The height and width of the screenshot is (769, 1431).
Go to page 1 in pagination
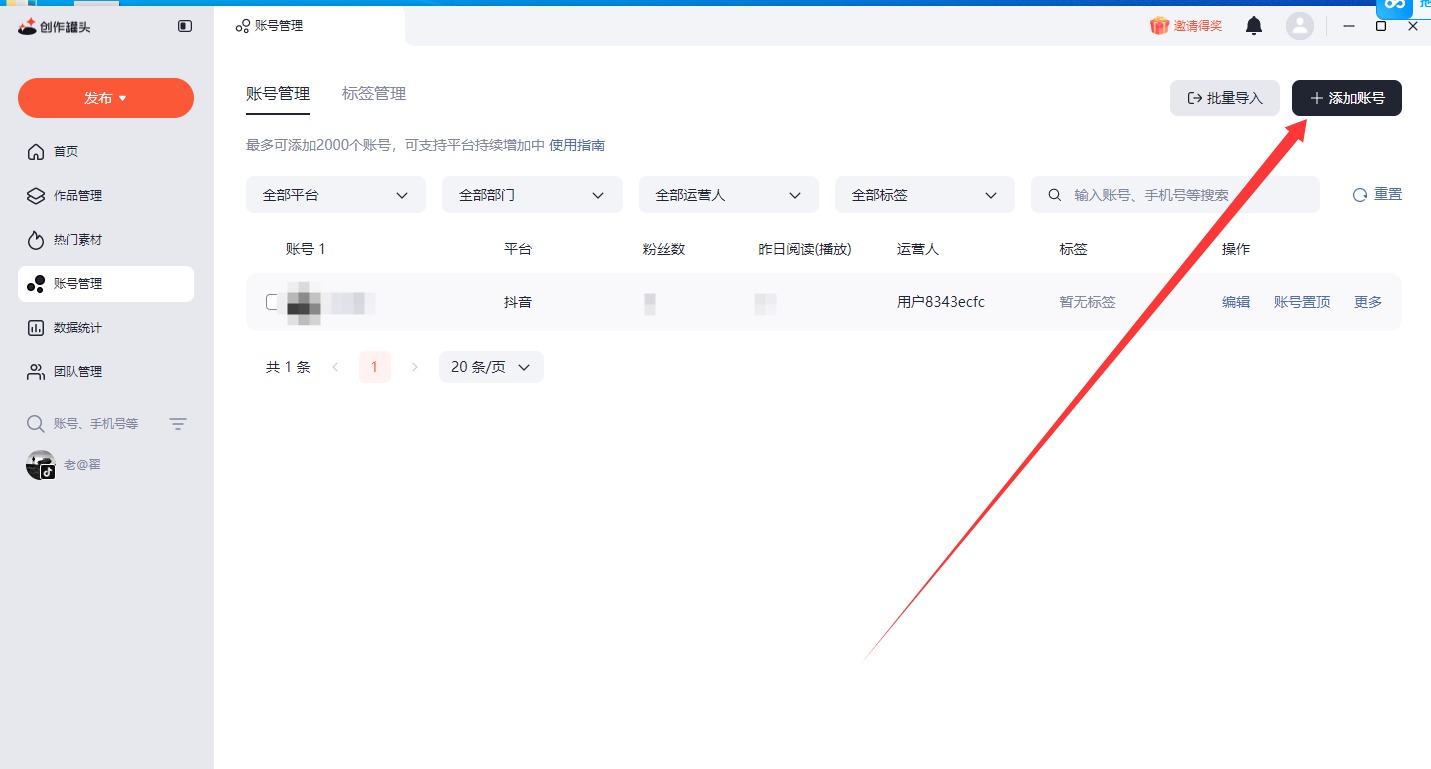[374, 367]
